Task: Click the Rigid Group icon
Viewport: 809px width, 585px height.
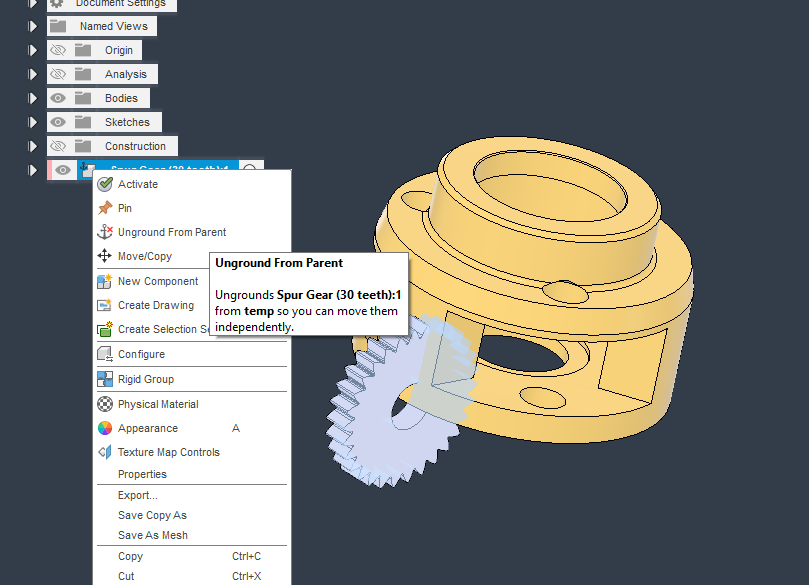Action: click(105, 379)
